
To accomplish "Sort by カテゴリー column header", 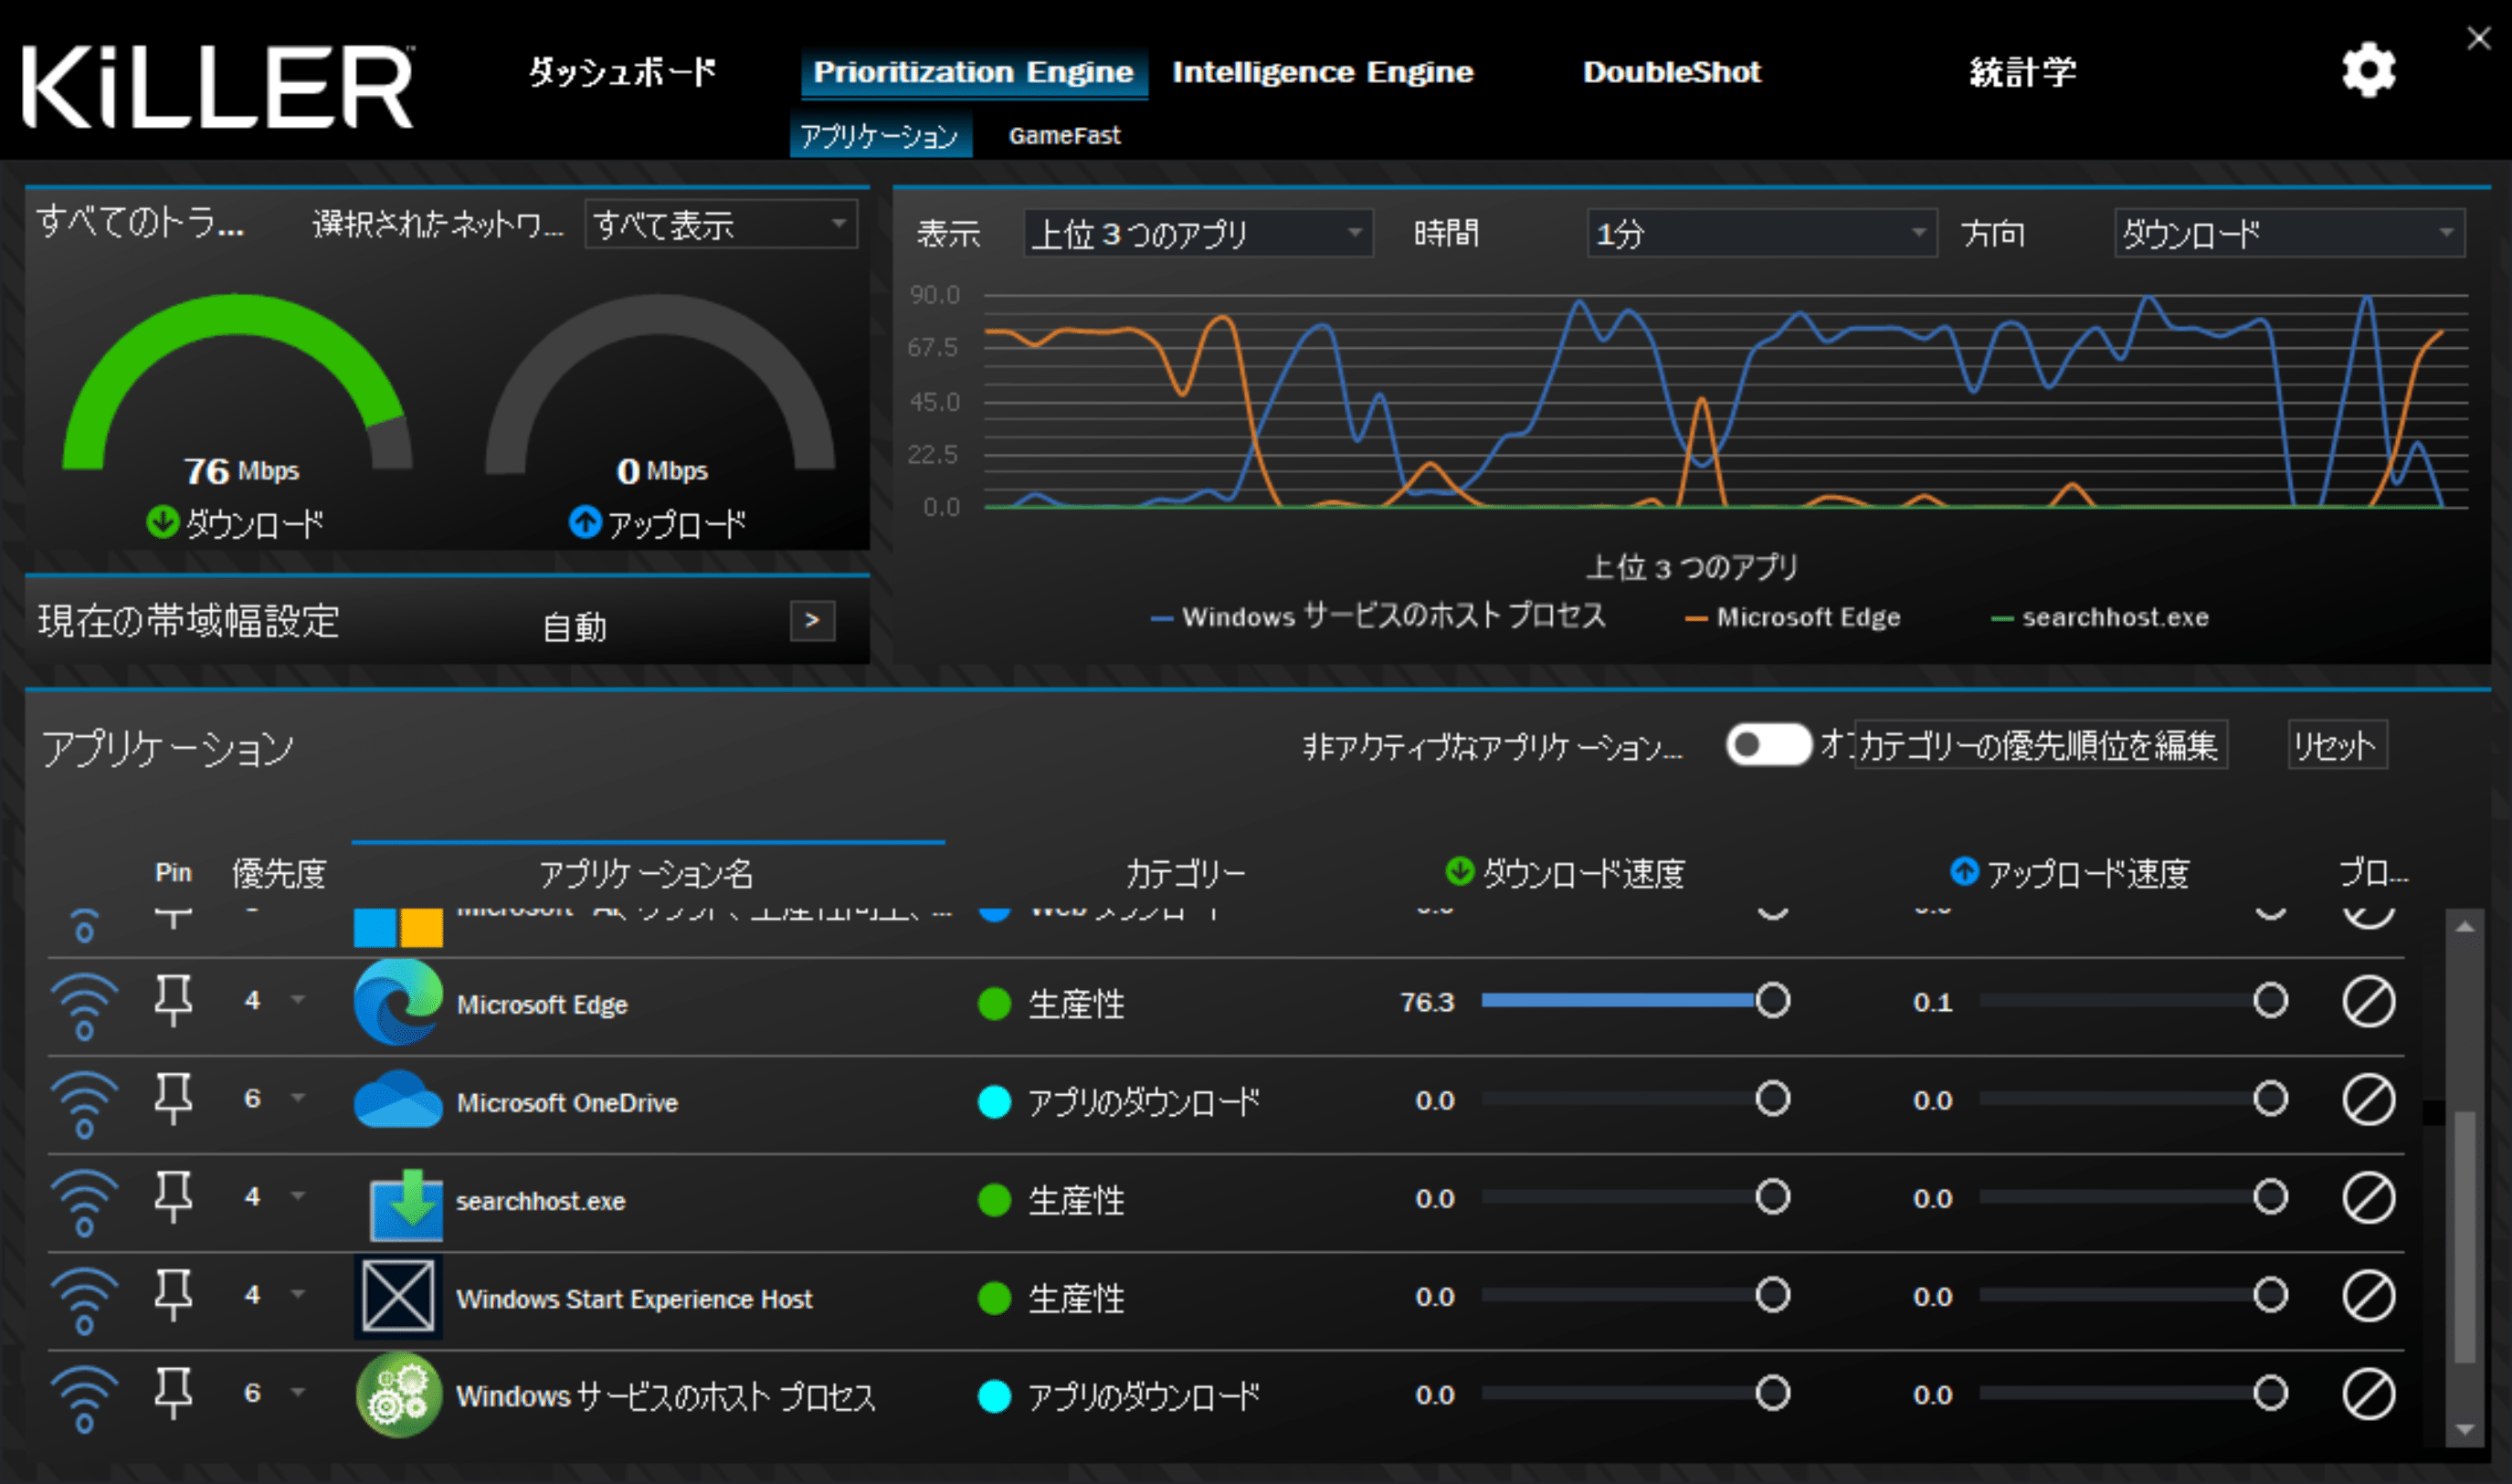I will [1186, 874].
